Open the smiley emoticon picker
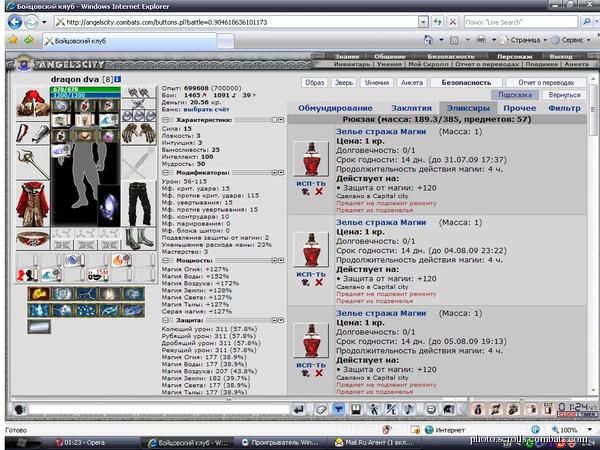The height and width of the screenshot is (450, 600). 430,409
